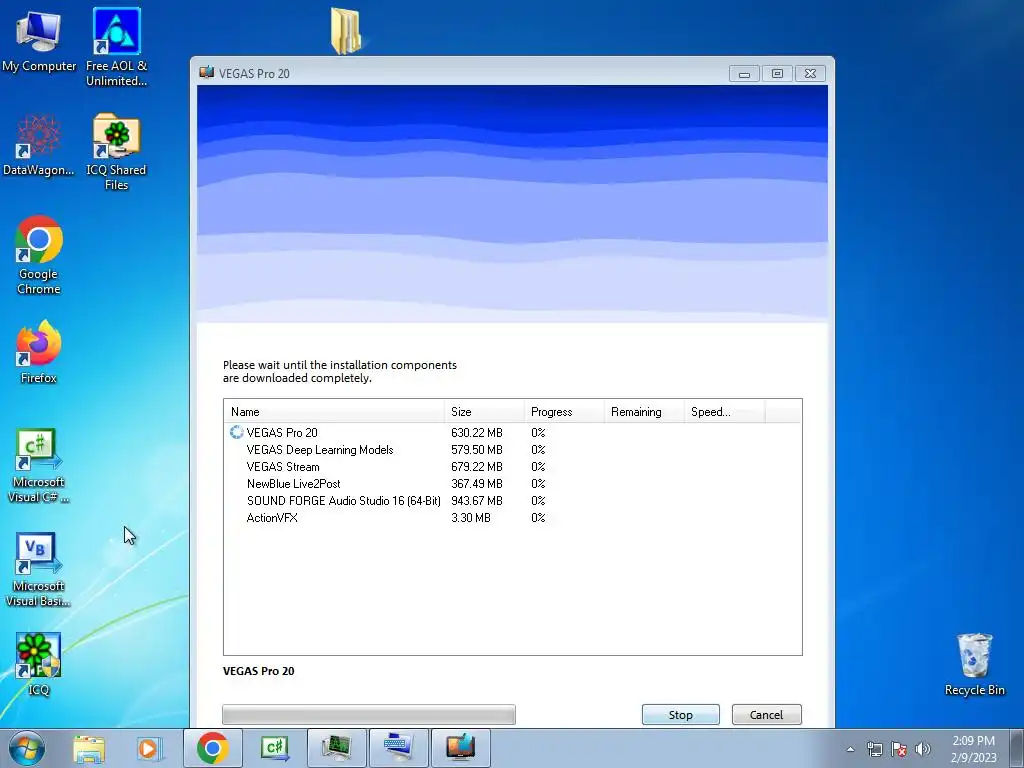This screenshot has width=1024, height=768.
Task: Switch to Chrome in the taskbar
Action: pos(212,748)
